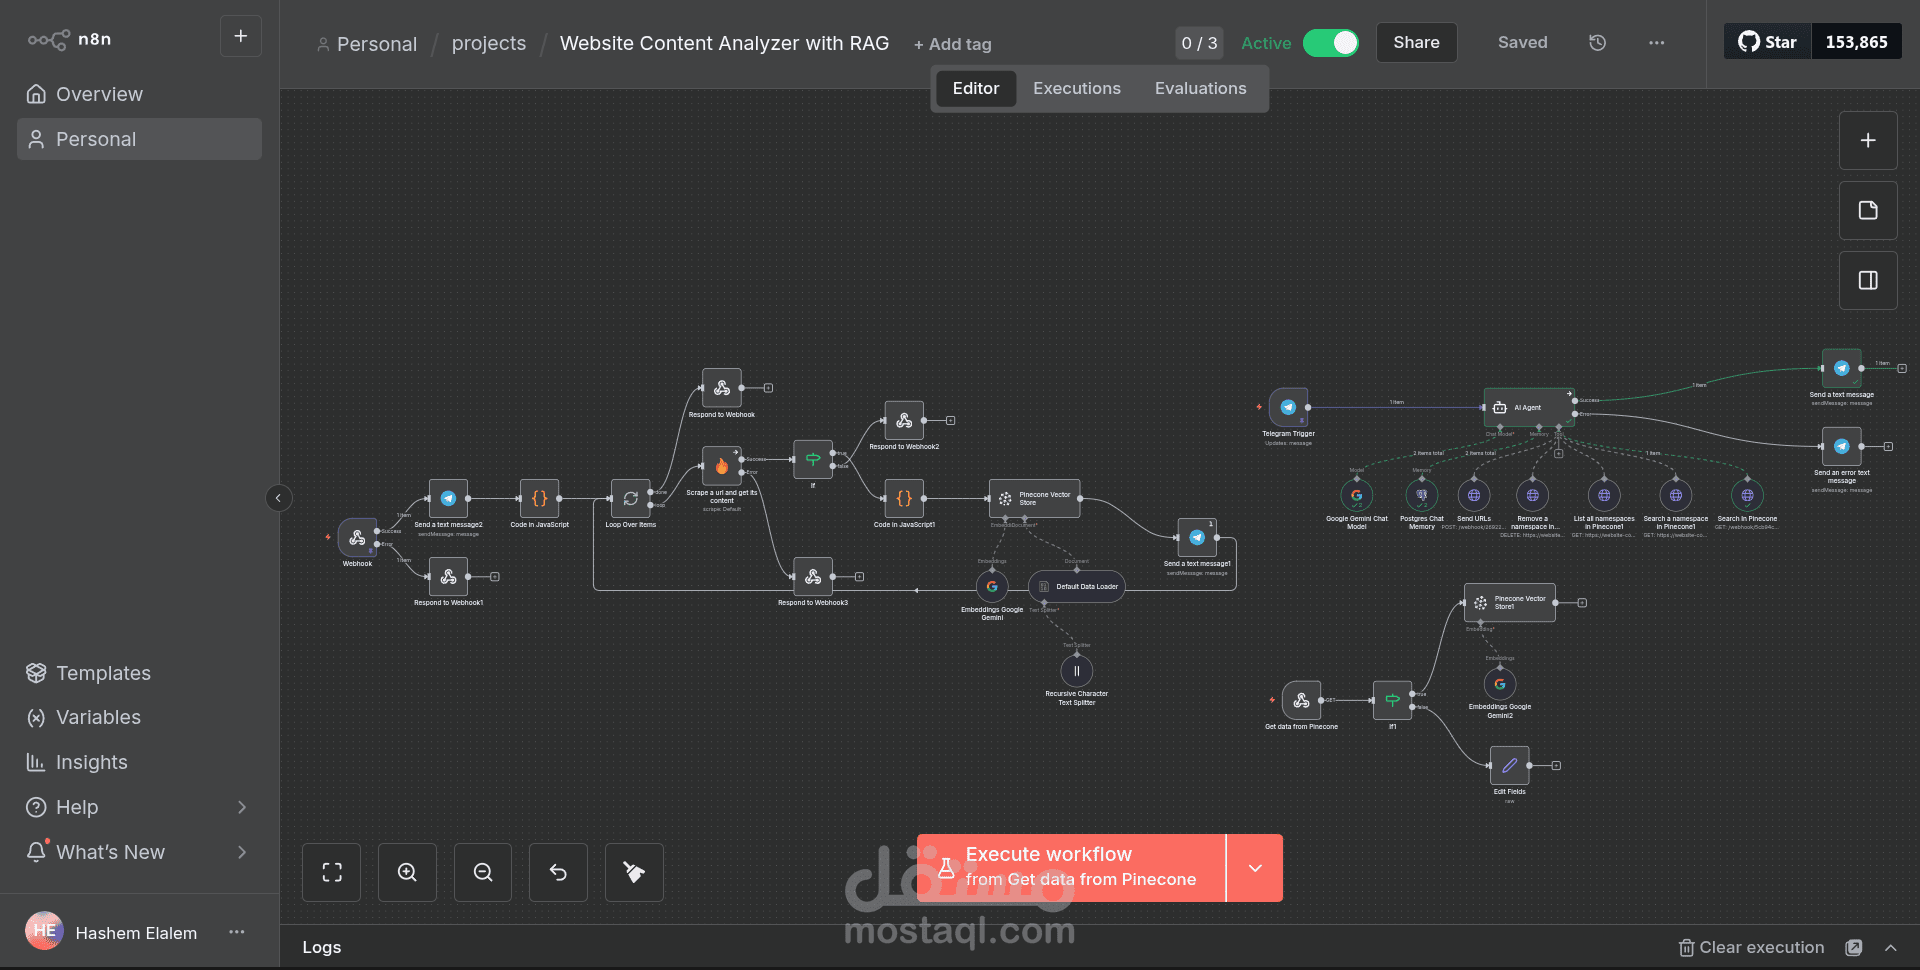Open the workflow history icon
Screen dimensions: 1920x970
[1597, 43]
